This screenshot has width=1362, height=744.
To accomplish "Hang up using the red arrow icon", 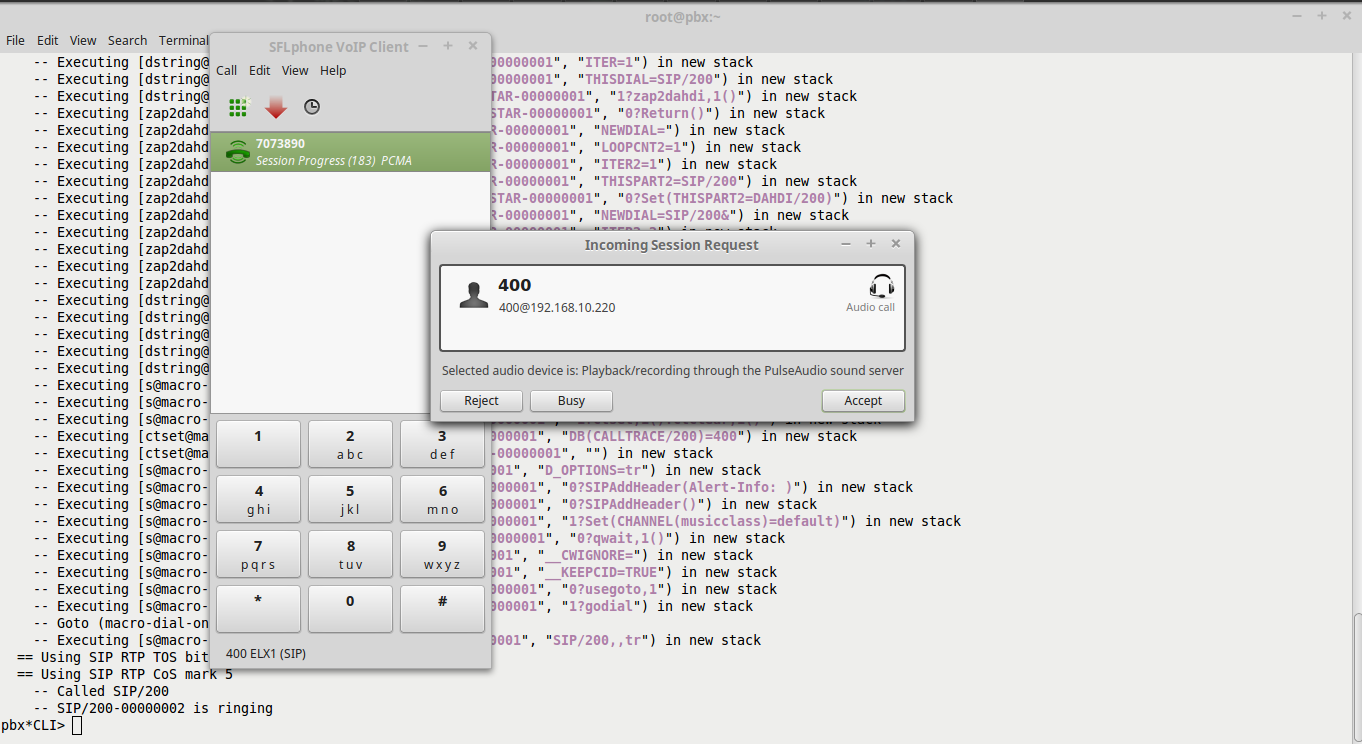I will [276, 107].
